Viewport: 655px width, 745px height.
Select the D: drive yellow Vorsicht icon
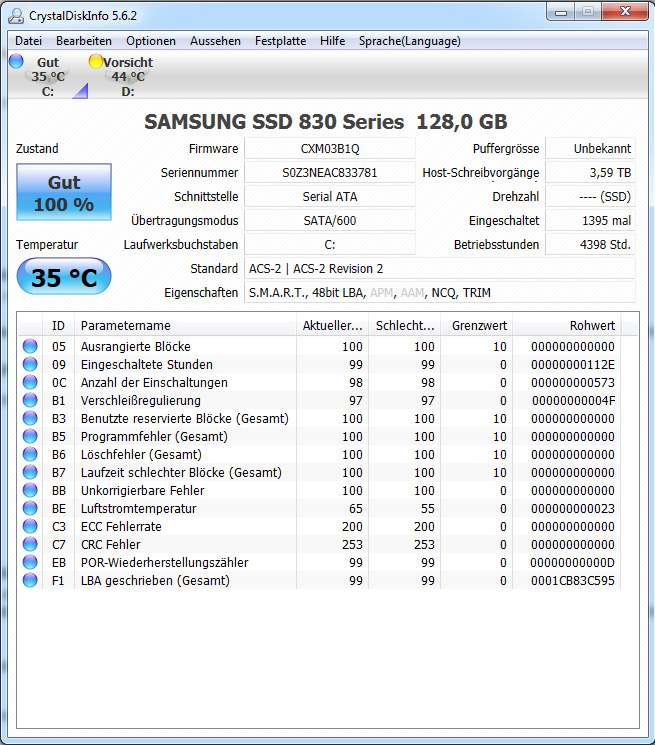96,61
